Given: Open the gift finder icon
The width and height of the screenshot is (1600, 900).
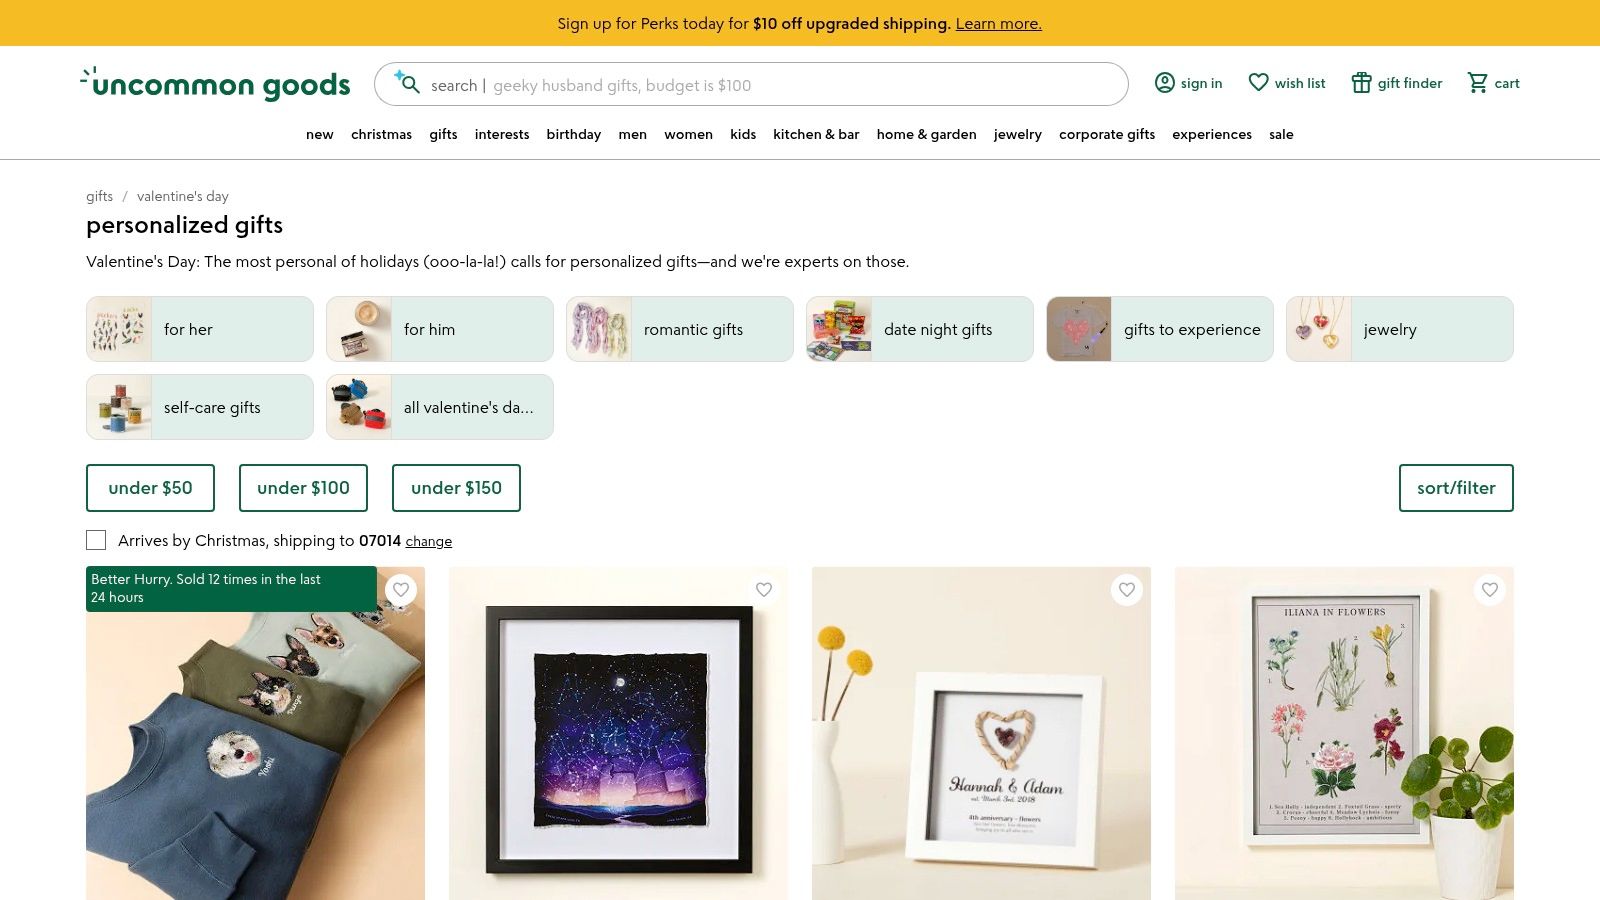Looking at the screenshot, I should point(1361,83).
